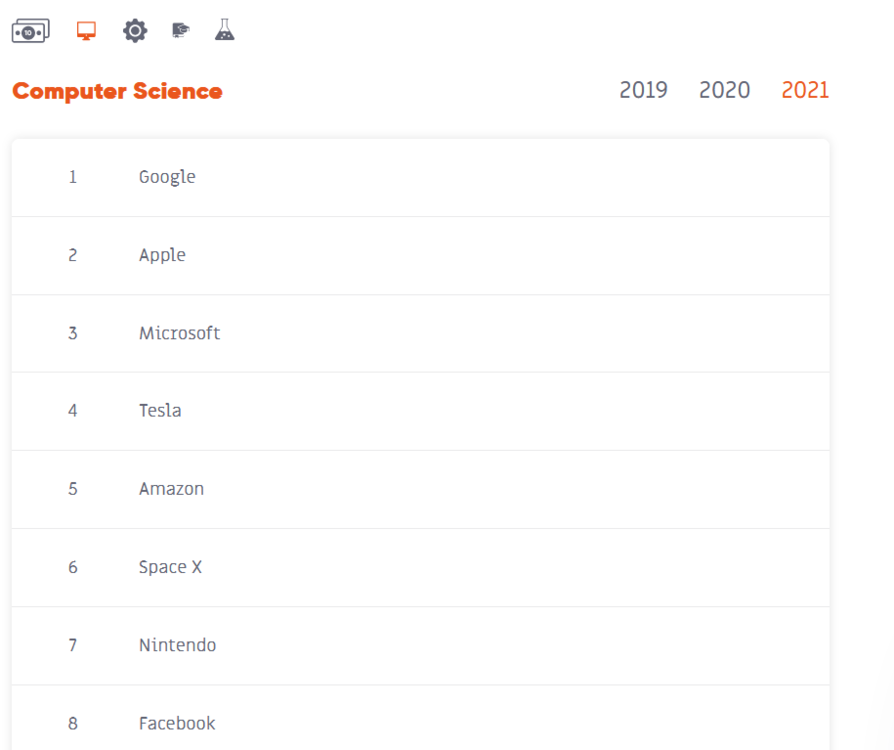Switch to the 2019 rankings tab

click(643, 90)
